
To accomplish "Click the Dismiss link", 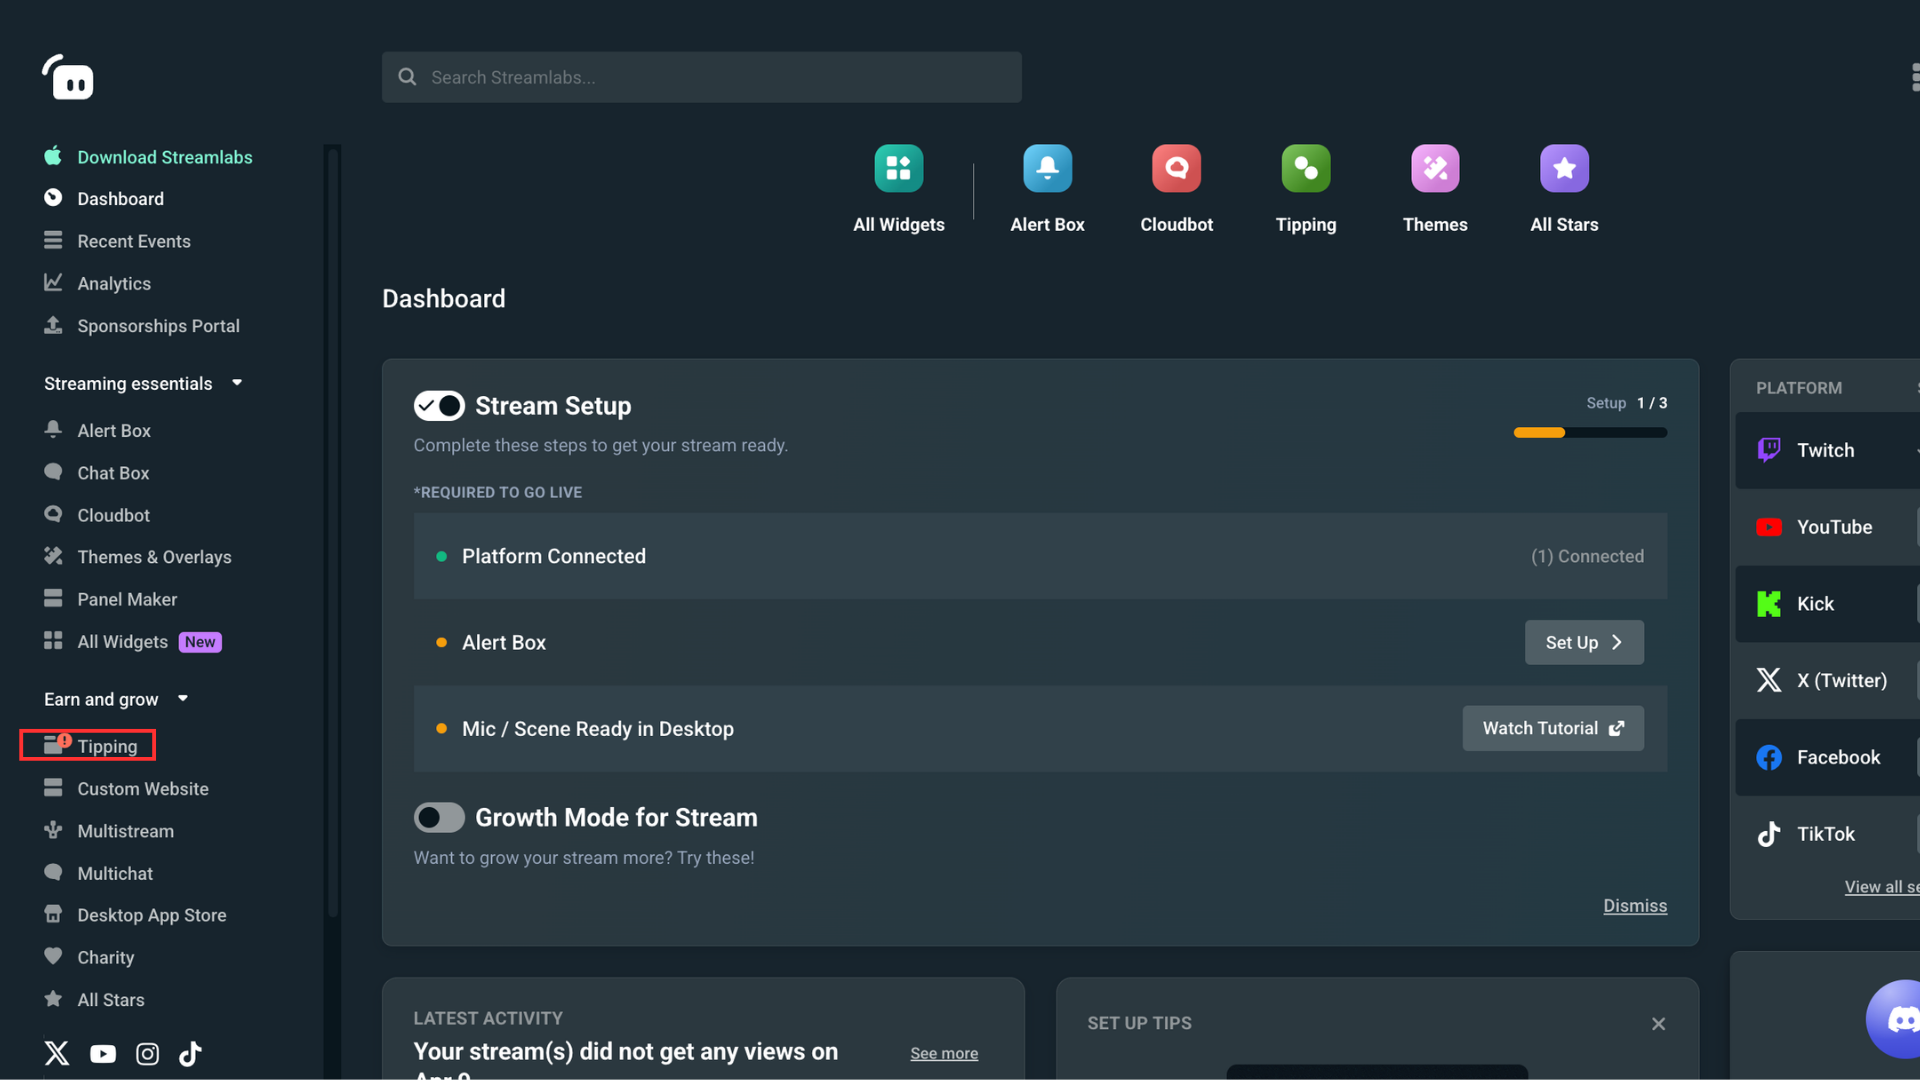I will click(1635, 906).
